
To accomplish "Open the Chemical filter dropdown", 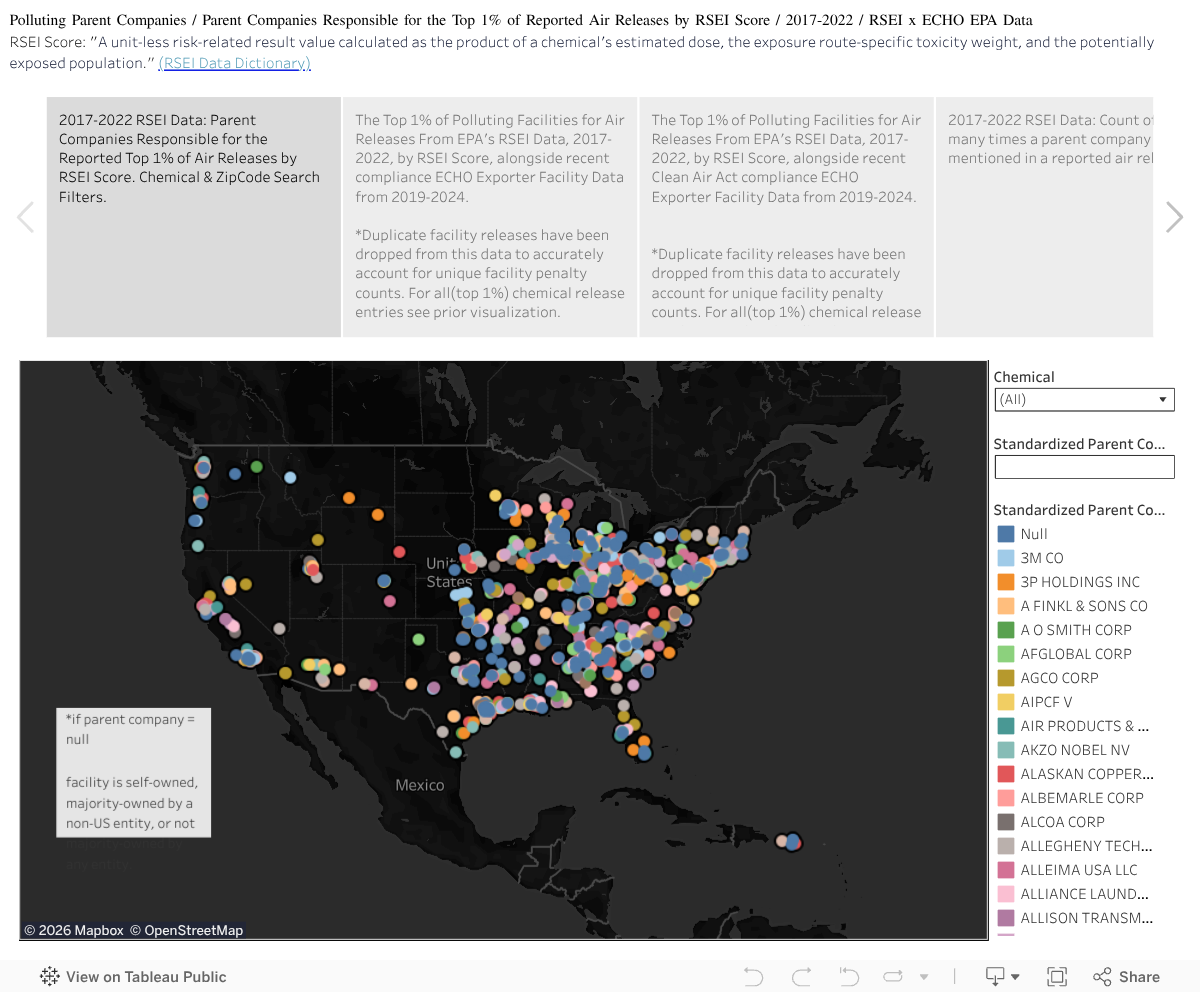I will coord(1084,400).
